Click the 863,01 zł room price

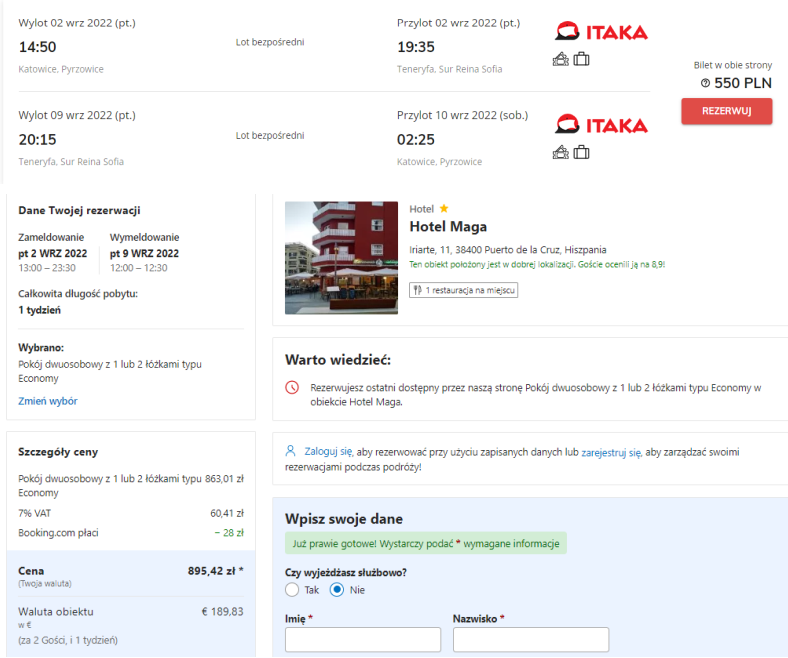[224, 479]
